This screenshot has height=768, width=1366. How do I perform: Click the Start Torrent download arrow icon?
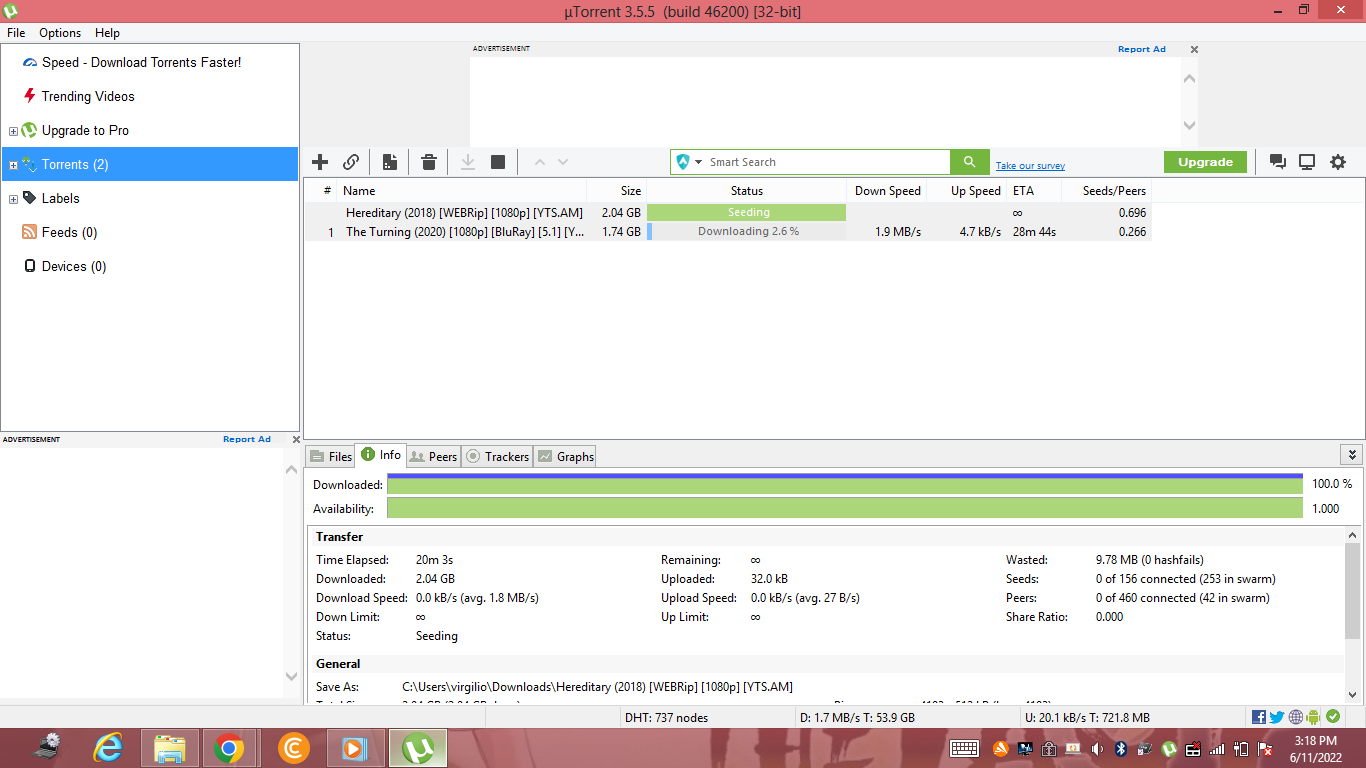pos(467,162)
